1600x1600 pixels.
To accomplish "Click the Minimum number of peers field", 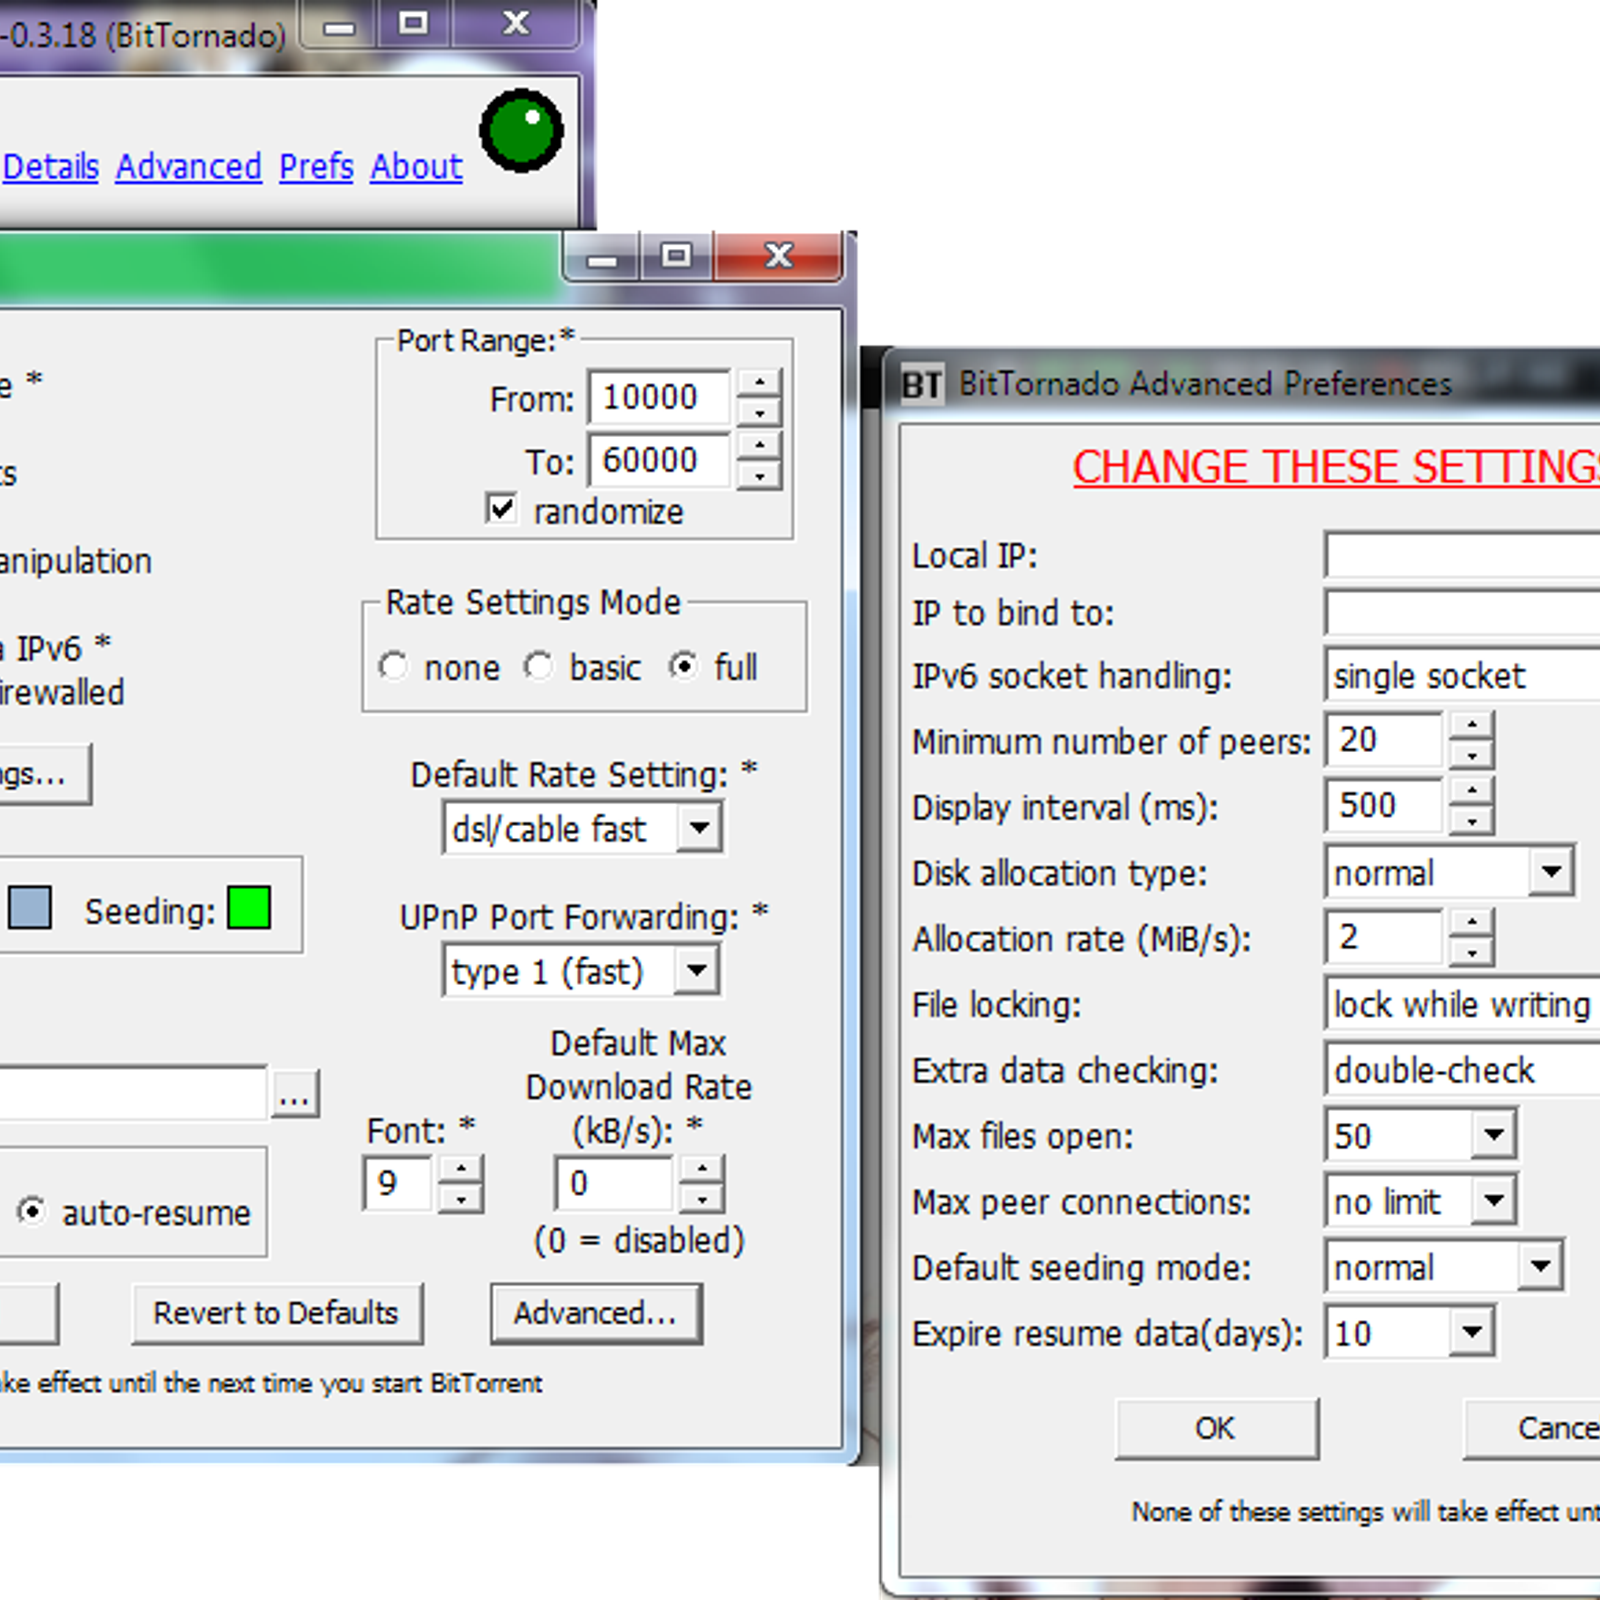I will pyautogui.click(x=1384, y=740).
